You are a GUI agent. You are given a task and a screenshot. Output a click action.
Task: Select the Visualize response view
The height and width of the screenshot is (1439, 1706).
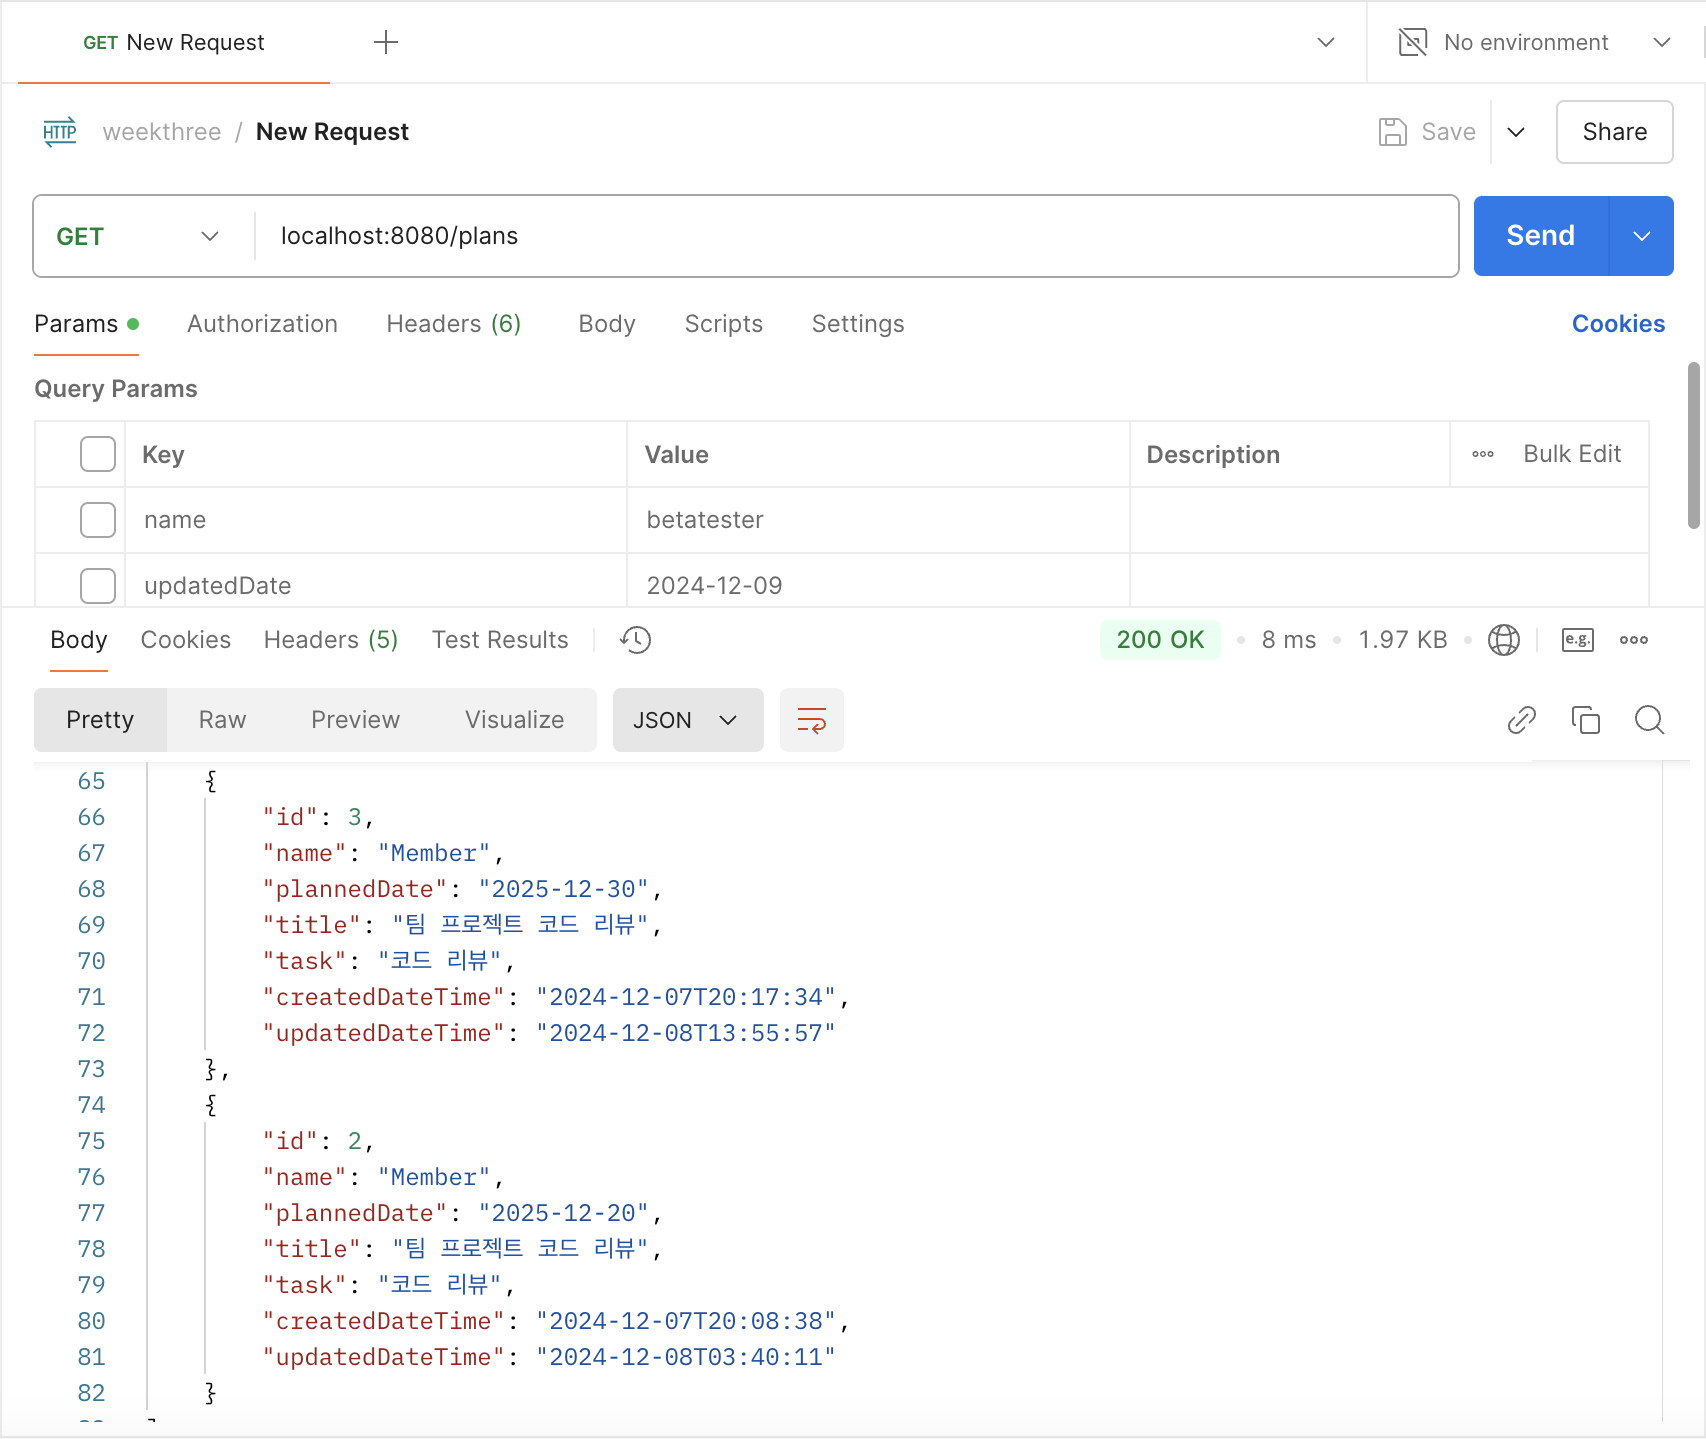[515, 720]
